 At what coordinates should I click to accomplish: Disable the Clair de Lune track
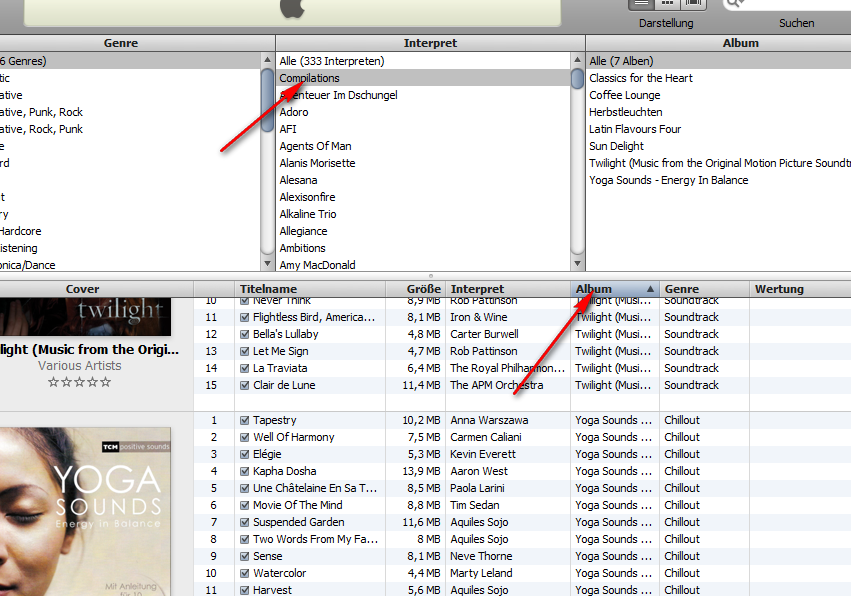coord(244,385)
